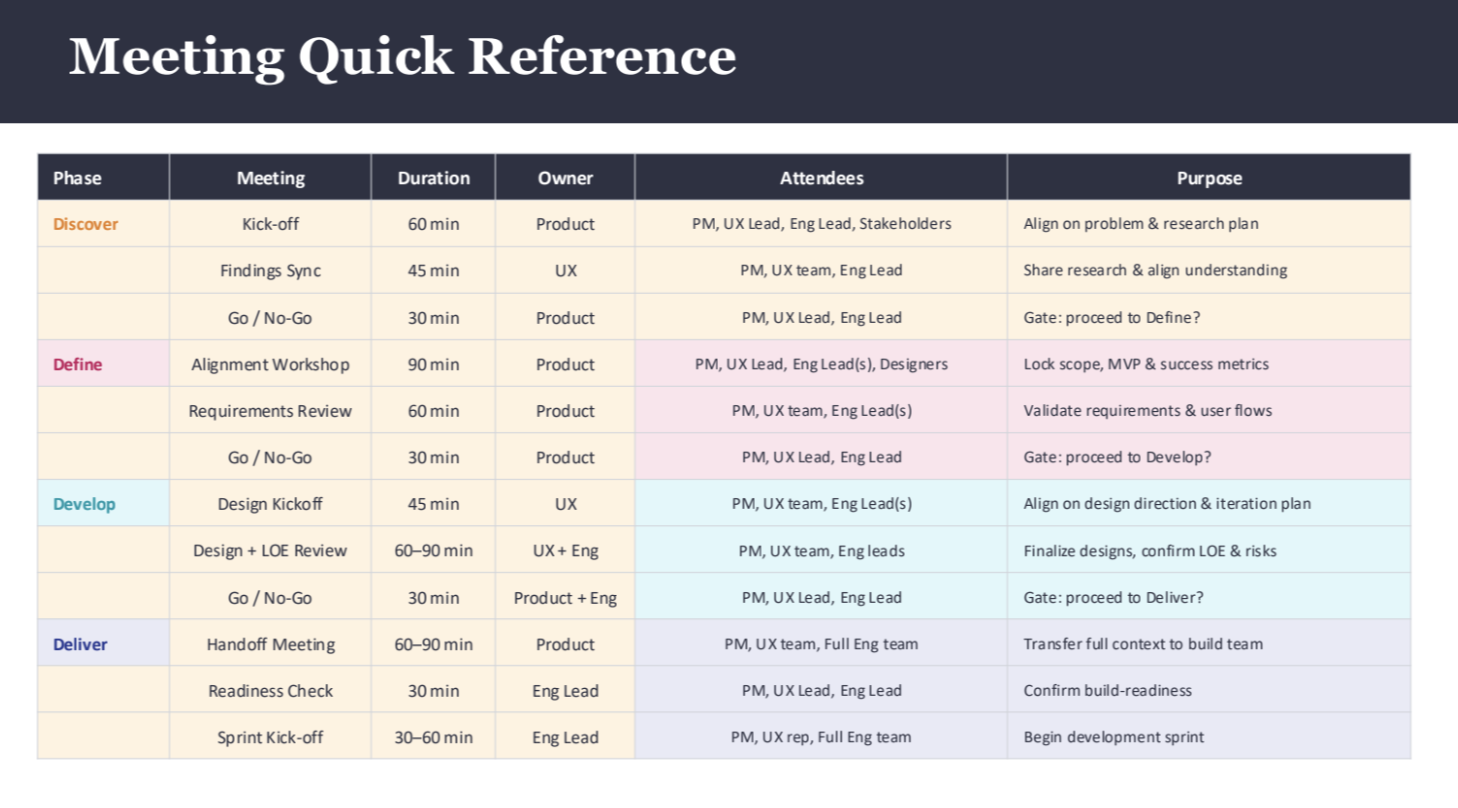Viewport: 1458px width, 808px height.
Task: Click the Gate: proceed to Define? cell
Action: coord(1110,317)
